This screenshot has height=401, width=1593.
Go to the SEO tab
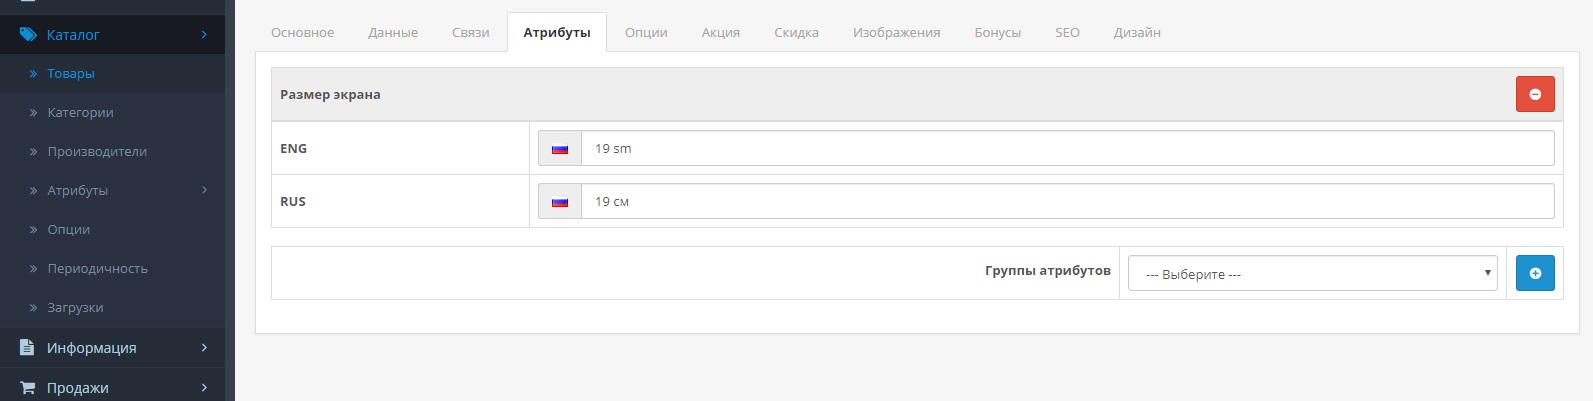(x=1067, y=33)
